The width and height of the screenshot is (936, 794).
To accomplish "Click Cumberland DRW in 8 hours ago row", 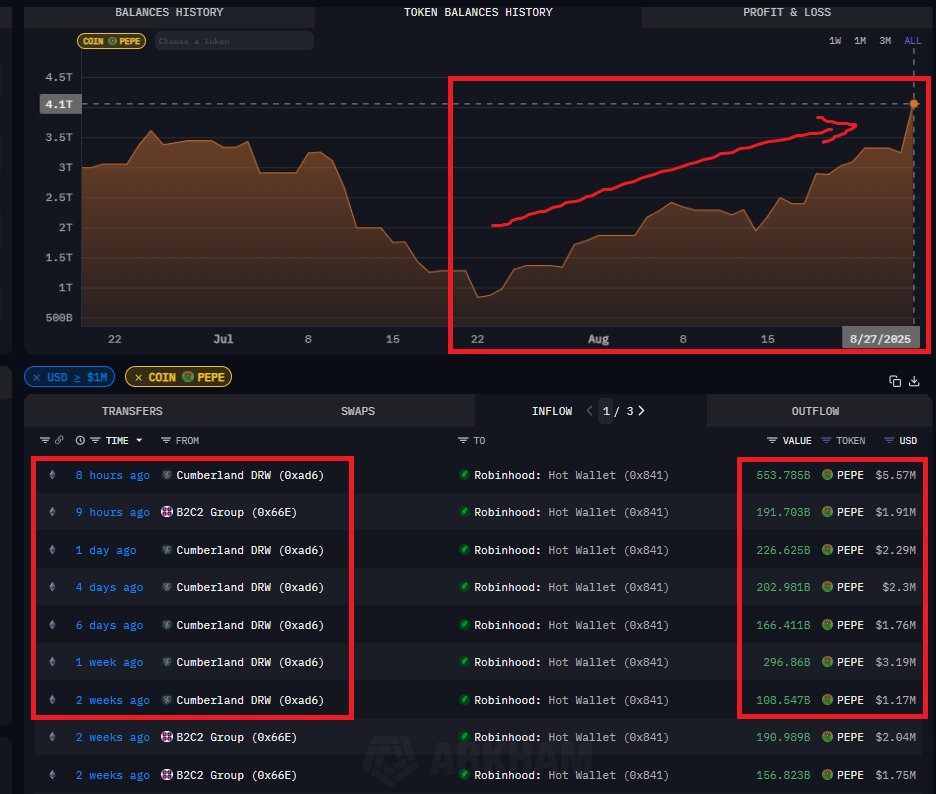I will point(250,475).
